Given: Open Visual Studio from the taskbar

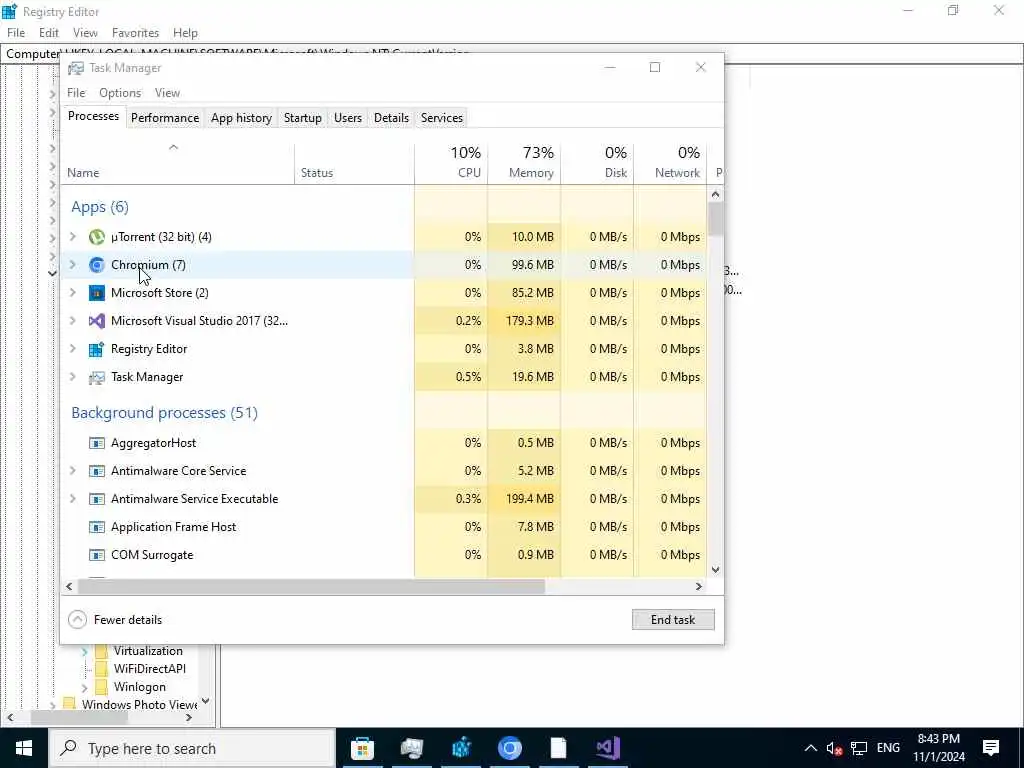Looking at the screenshot, I should tap(607, 748).
